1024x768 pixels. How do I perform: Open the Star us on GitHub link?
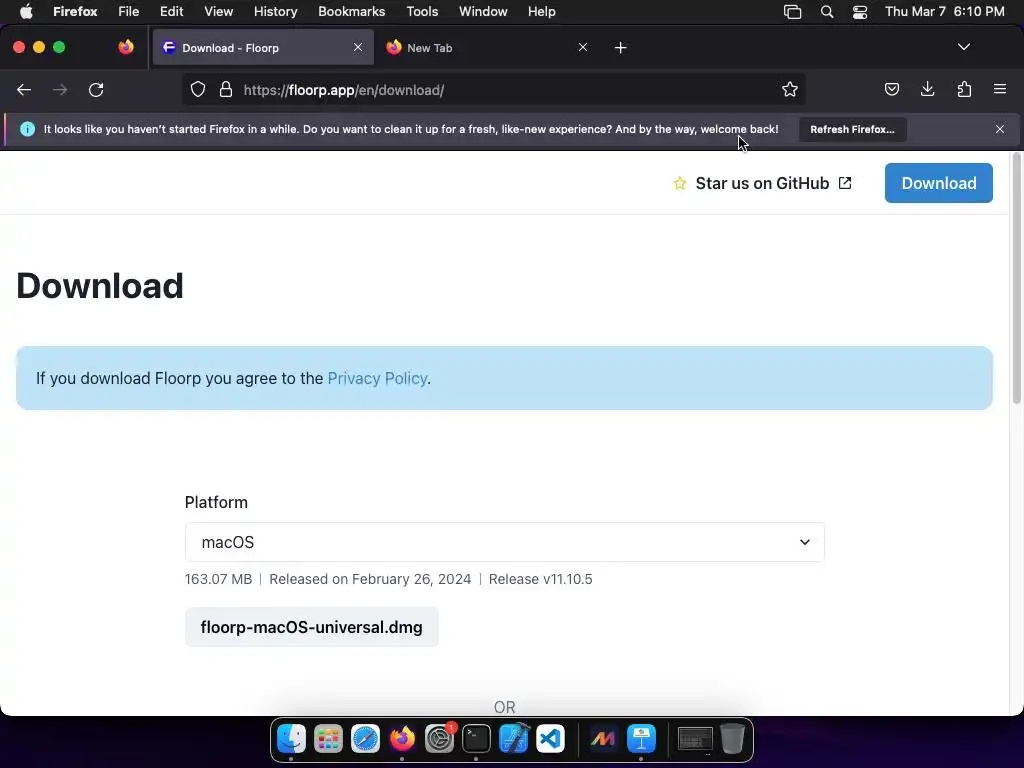tap(762, 184)
